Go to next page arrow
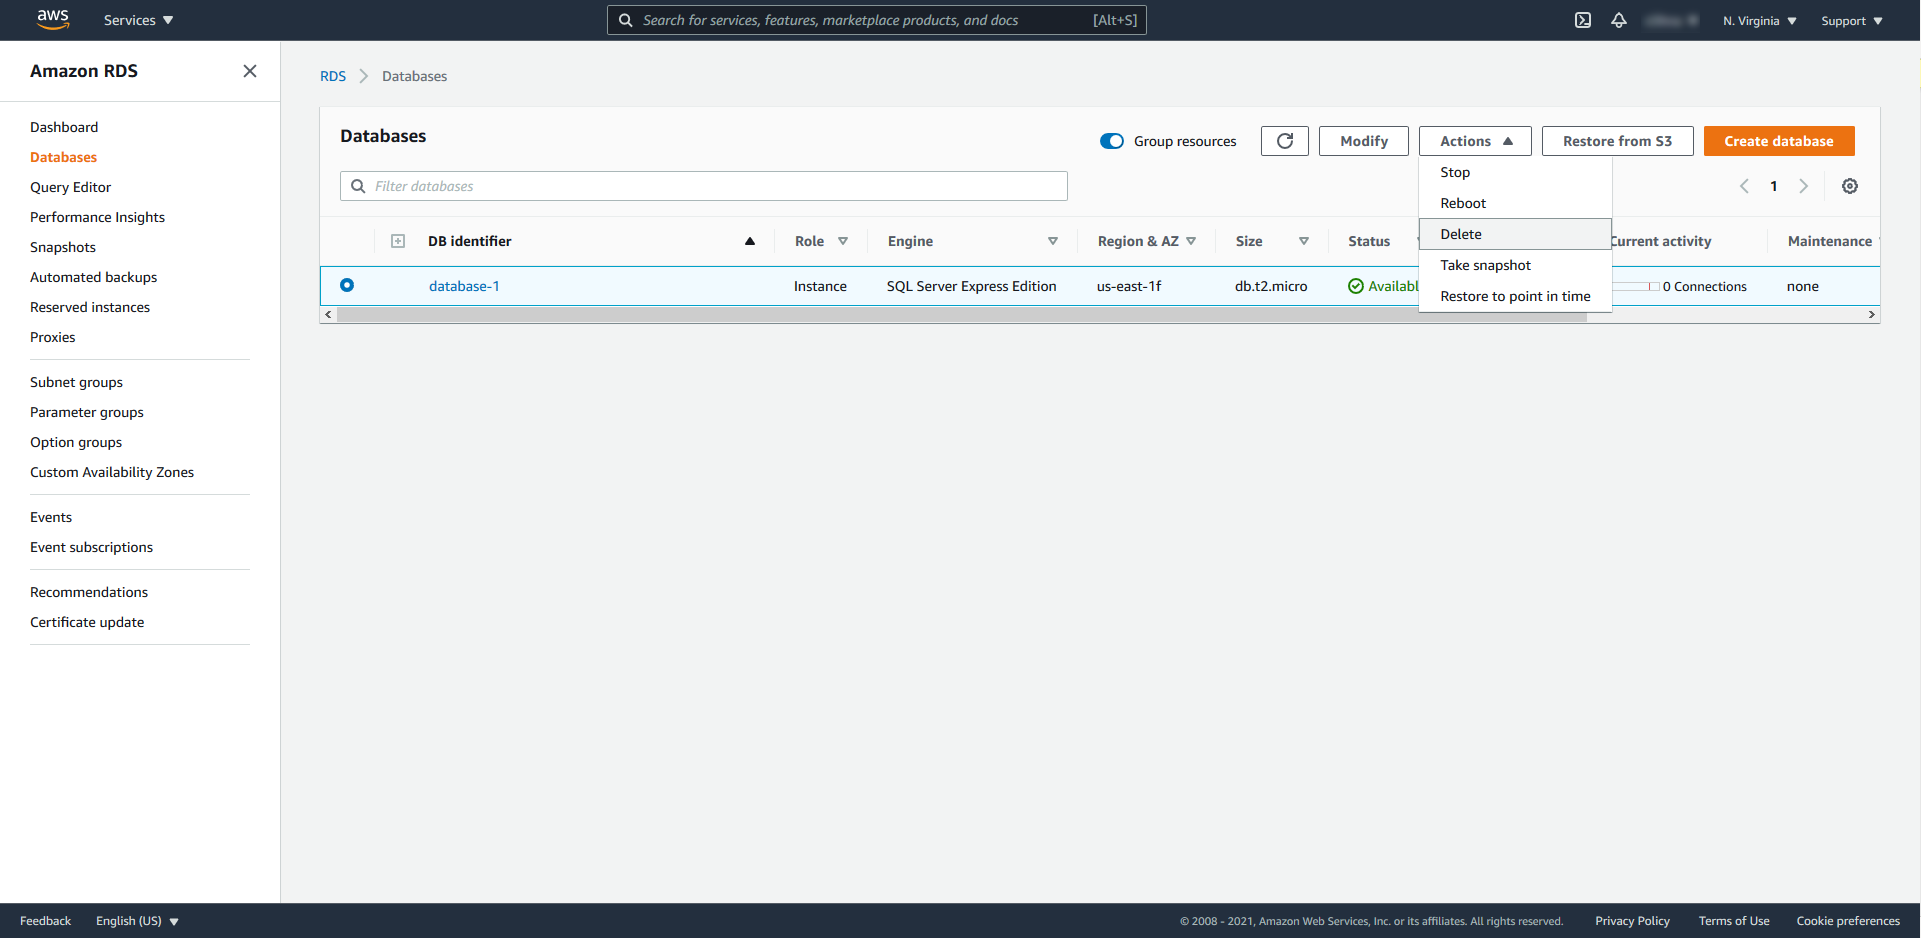1921x938 pixels. coord(1804,186)
